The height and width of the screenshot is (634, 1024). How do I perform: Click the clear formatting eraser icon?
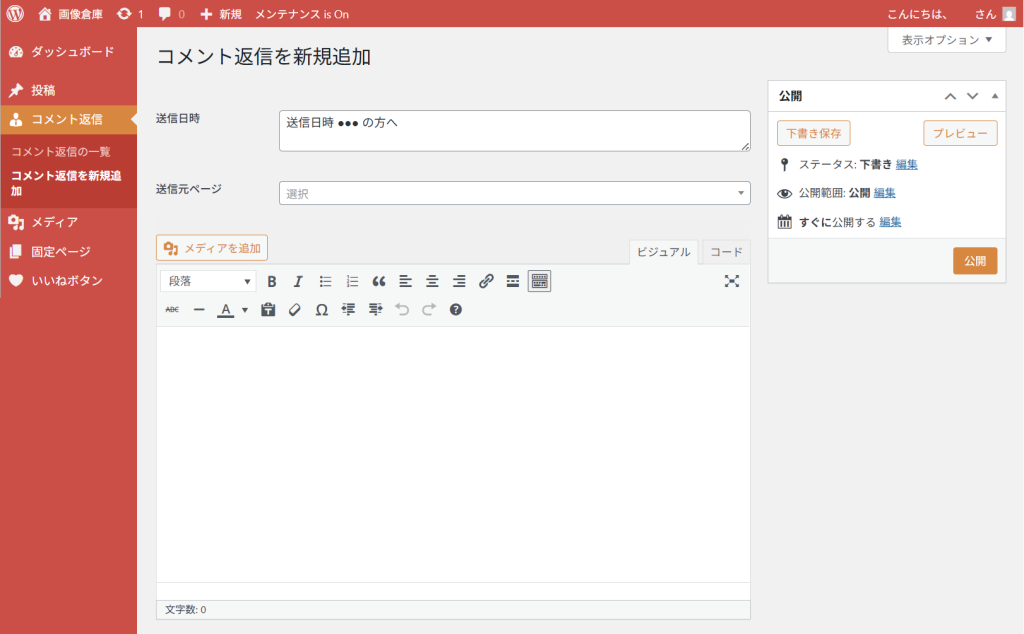point(294,310)
